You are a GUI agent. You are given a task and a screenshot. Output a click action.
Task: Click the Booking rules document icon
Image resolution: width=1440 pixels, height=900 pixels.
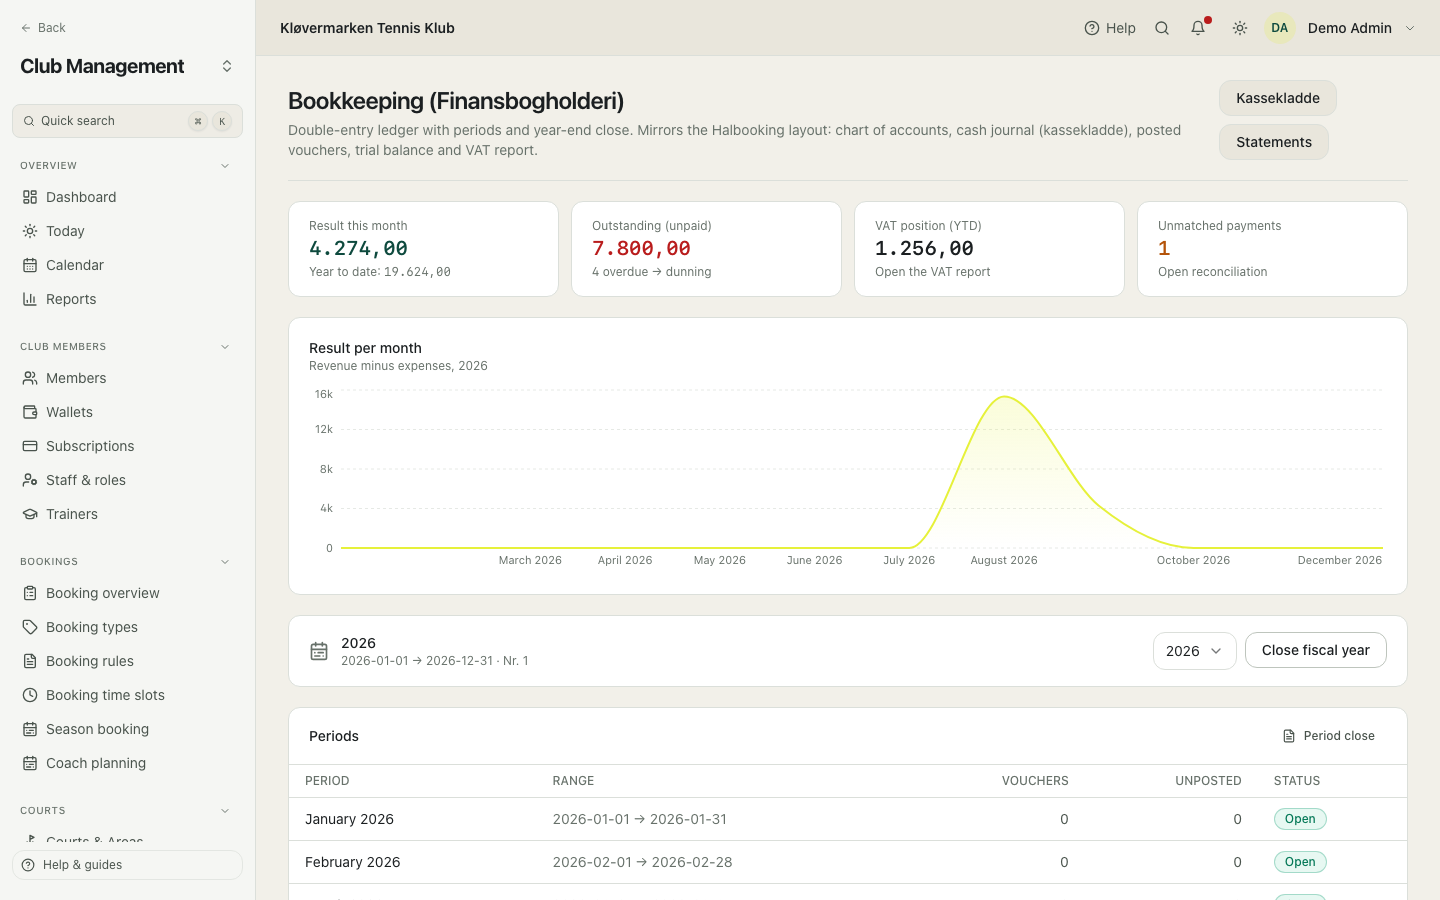(30, 661)
